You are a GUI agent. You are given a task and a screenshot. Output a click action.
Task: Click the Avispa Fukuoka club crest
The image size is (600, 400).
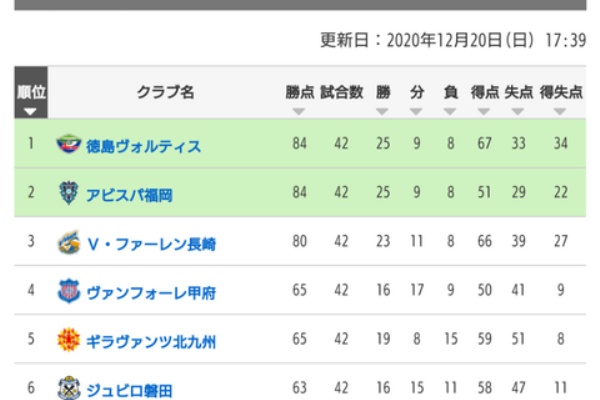click(x=68, y=193)
